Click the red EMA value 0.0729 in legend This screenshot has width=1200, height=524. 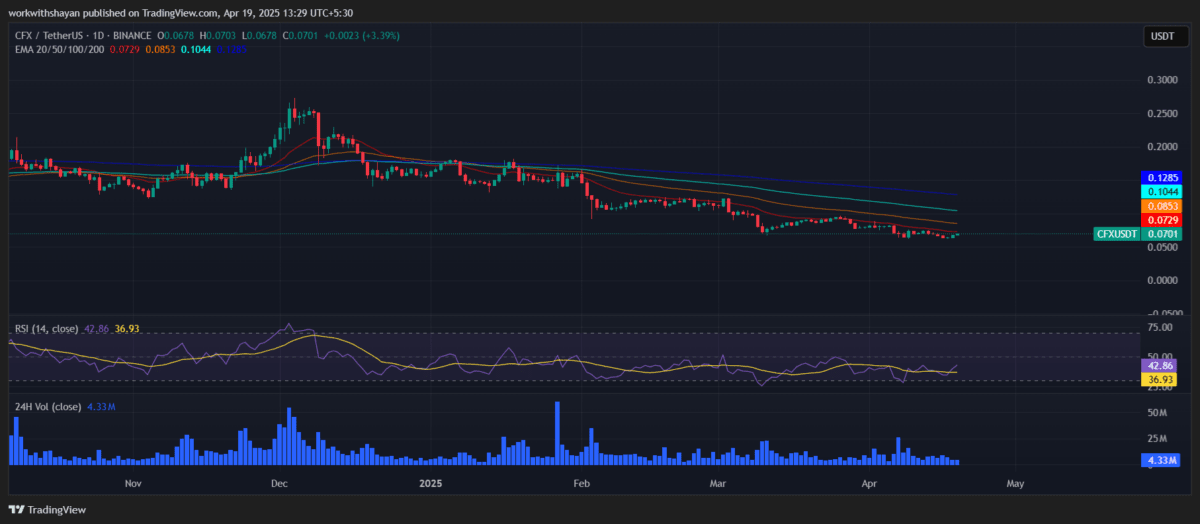tap(127, 49)
